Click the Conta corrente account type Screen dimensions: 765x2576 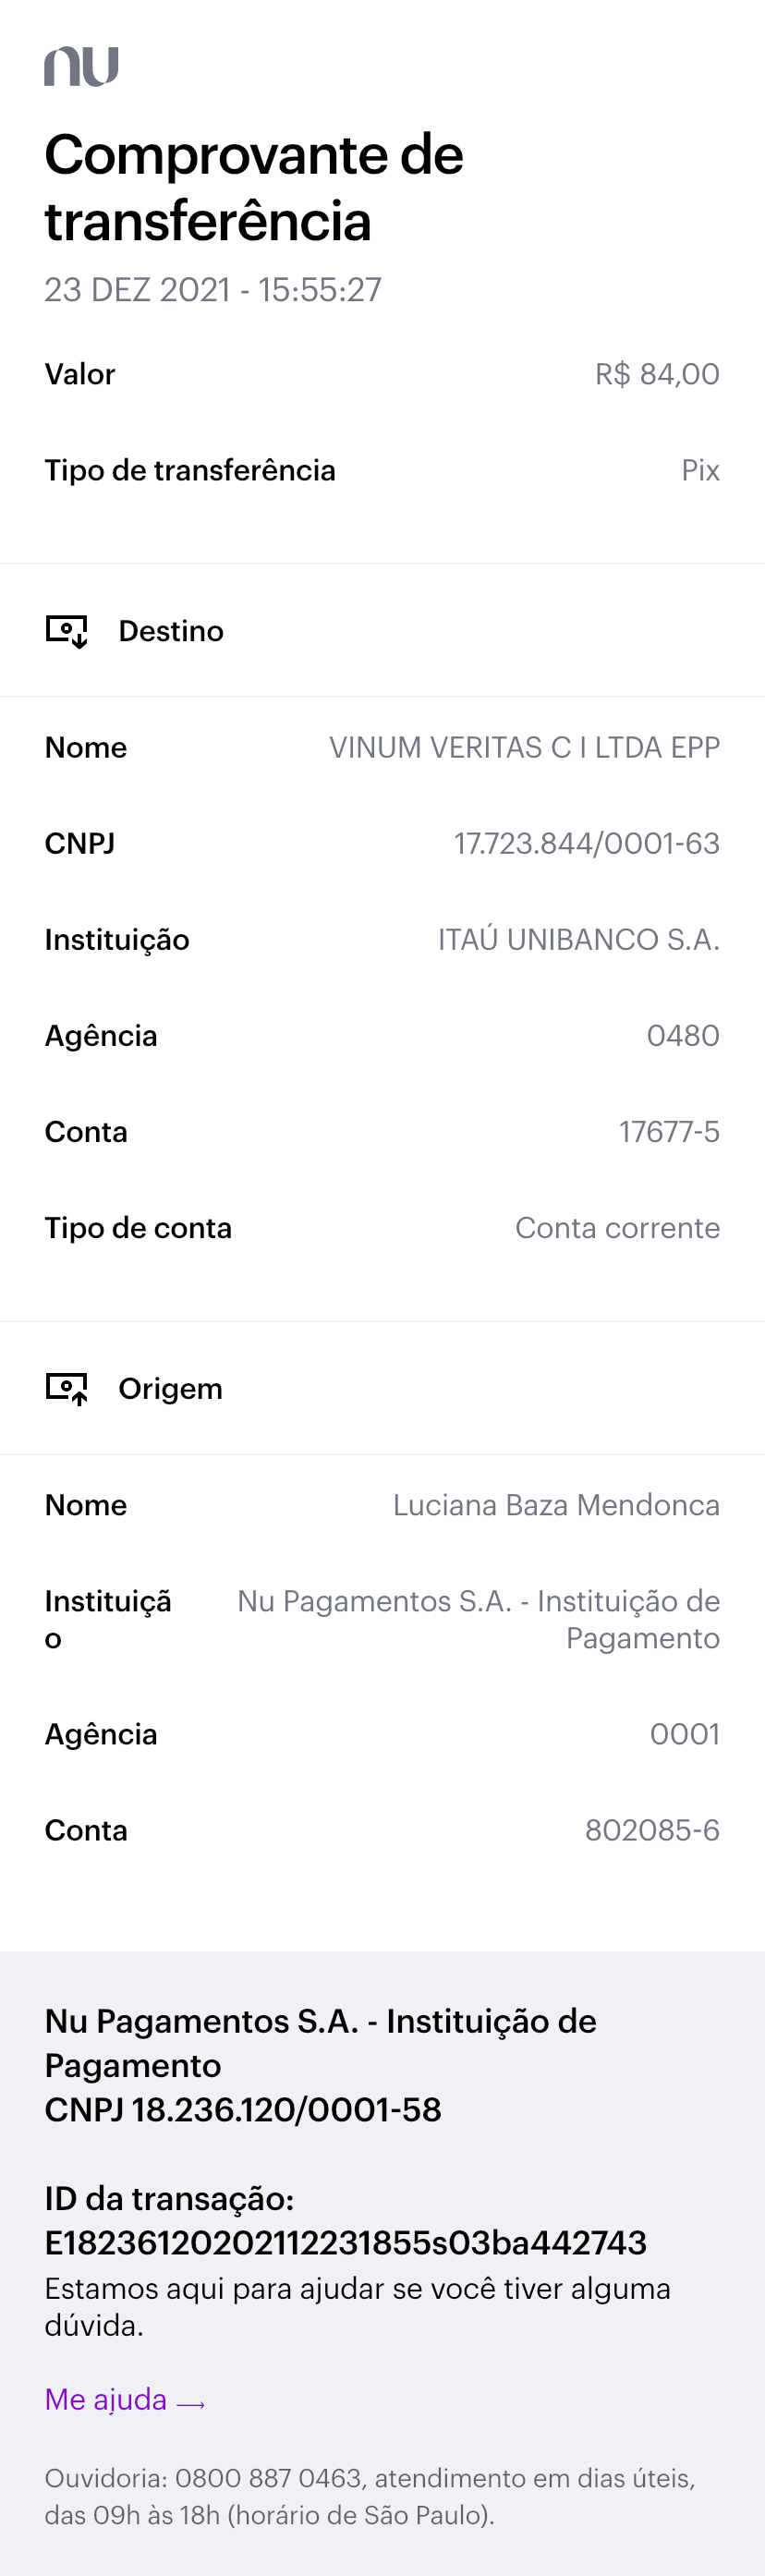[617, 1227]
